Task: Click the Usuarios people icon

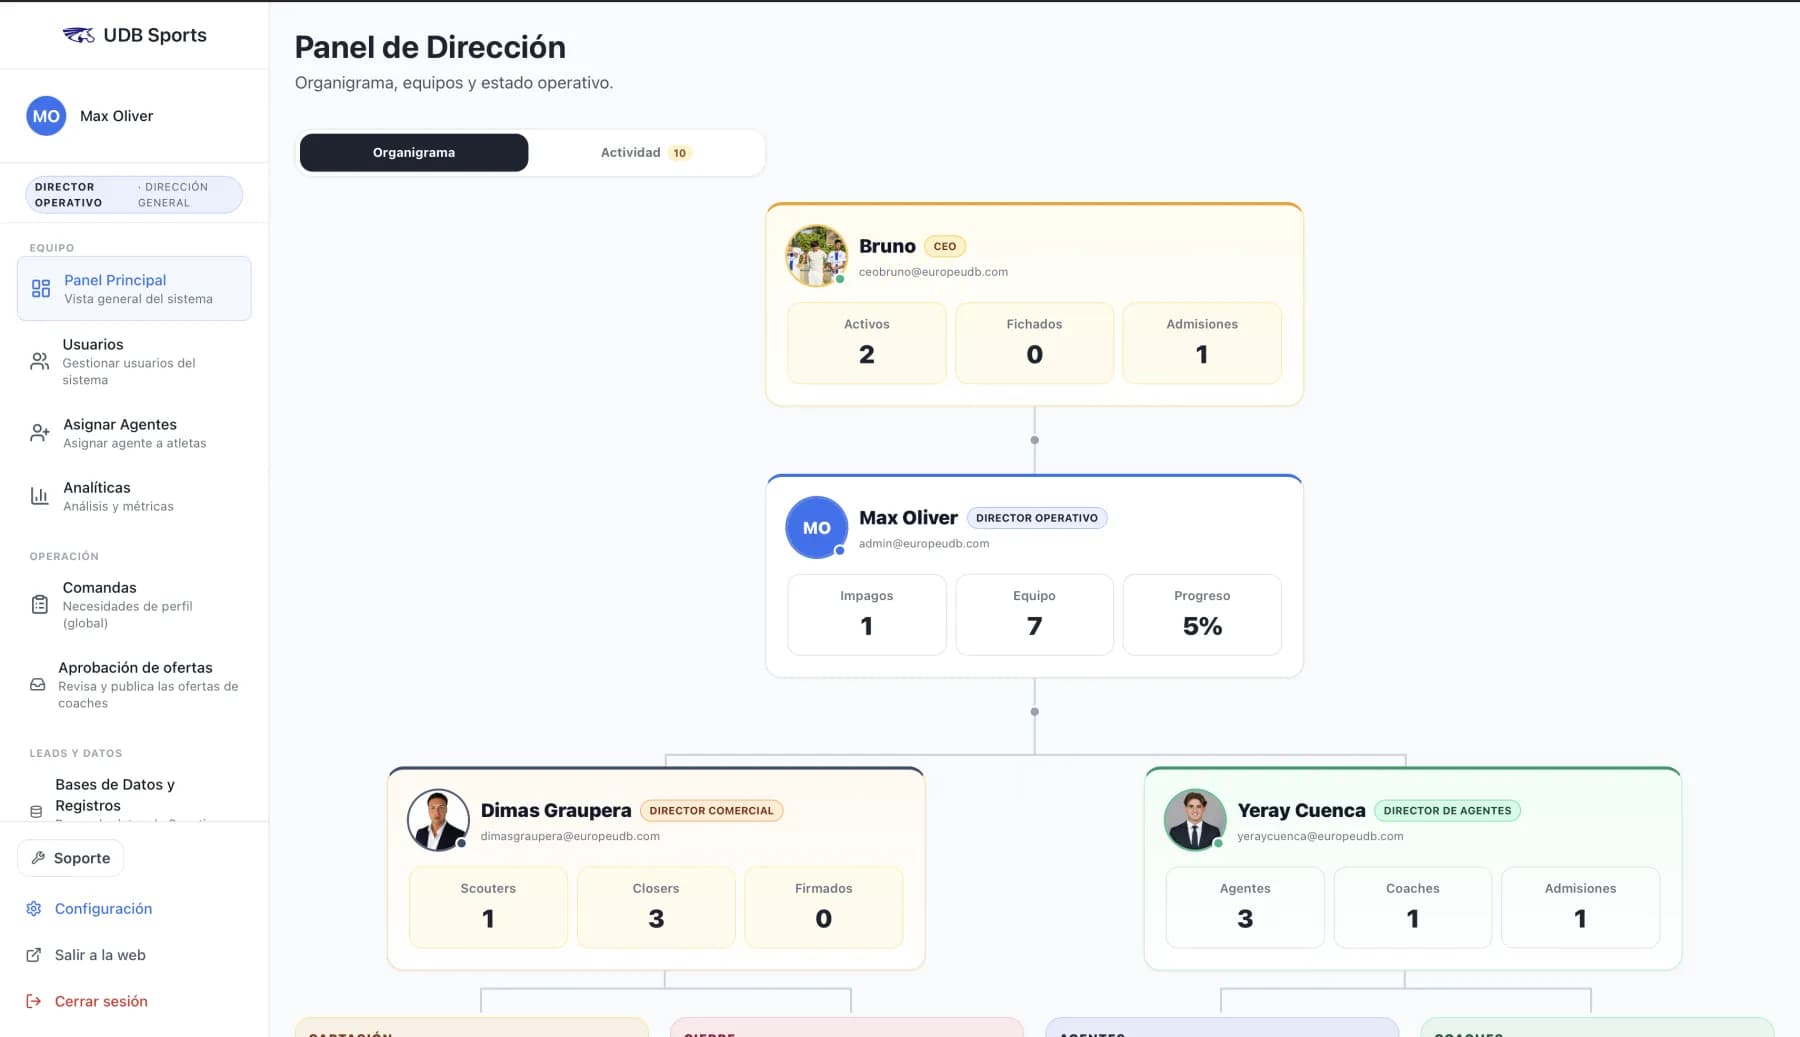Action: point(40,361)
